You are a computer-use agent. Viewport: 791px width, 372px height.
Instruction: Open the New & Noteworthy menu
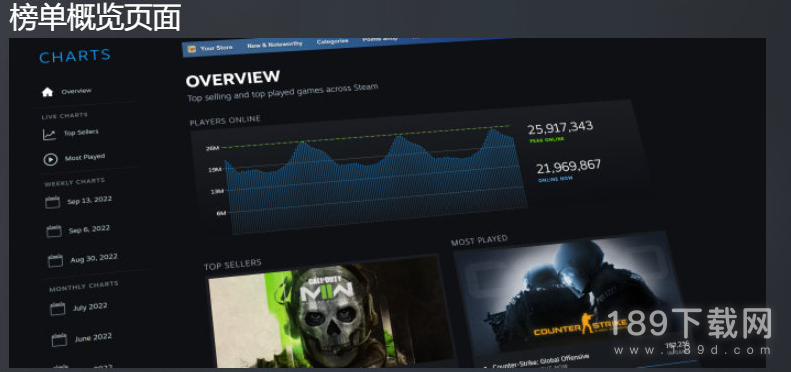[275, 44]
